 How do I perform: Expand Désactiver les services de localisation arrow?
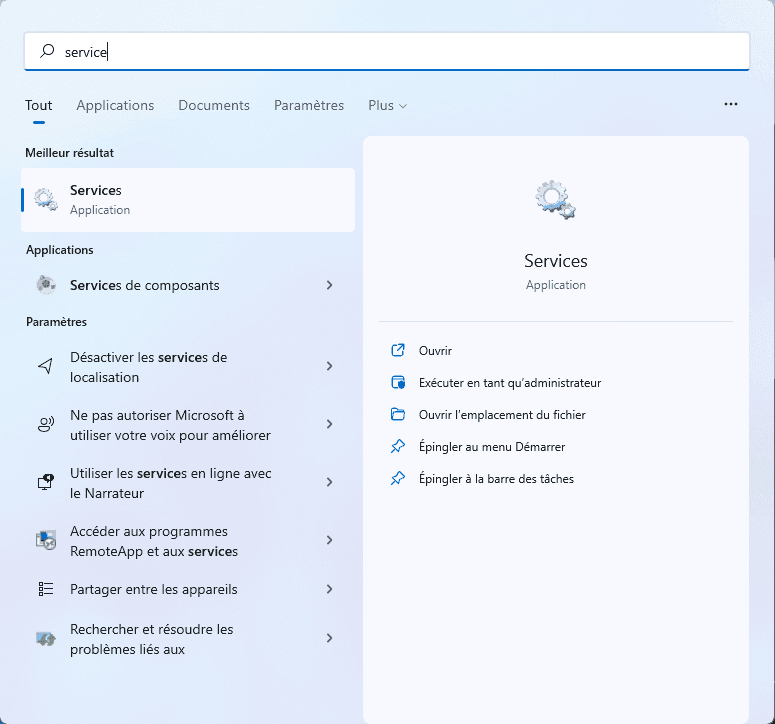329,367
